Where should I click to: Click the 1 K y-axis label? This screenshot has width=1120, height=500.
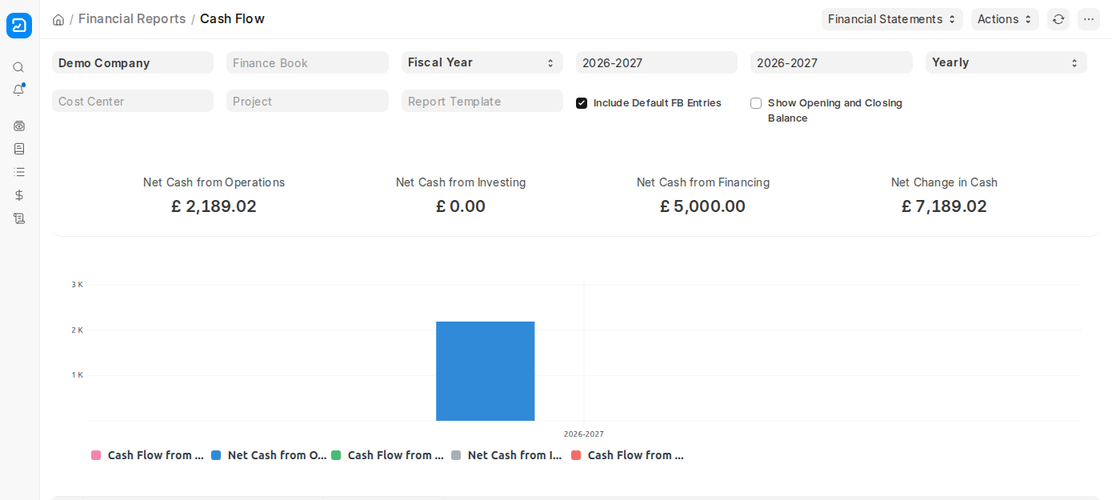[x=77, y=375]
